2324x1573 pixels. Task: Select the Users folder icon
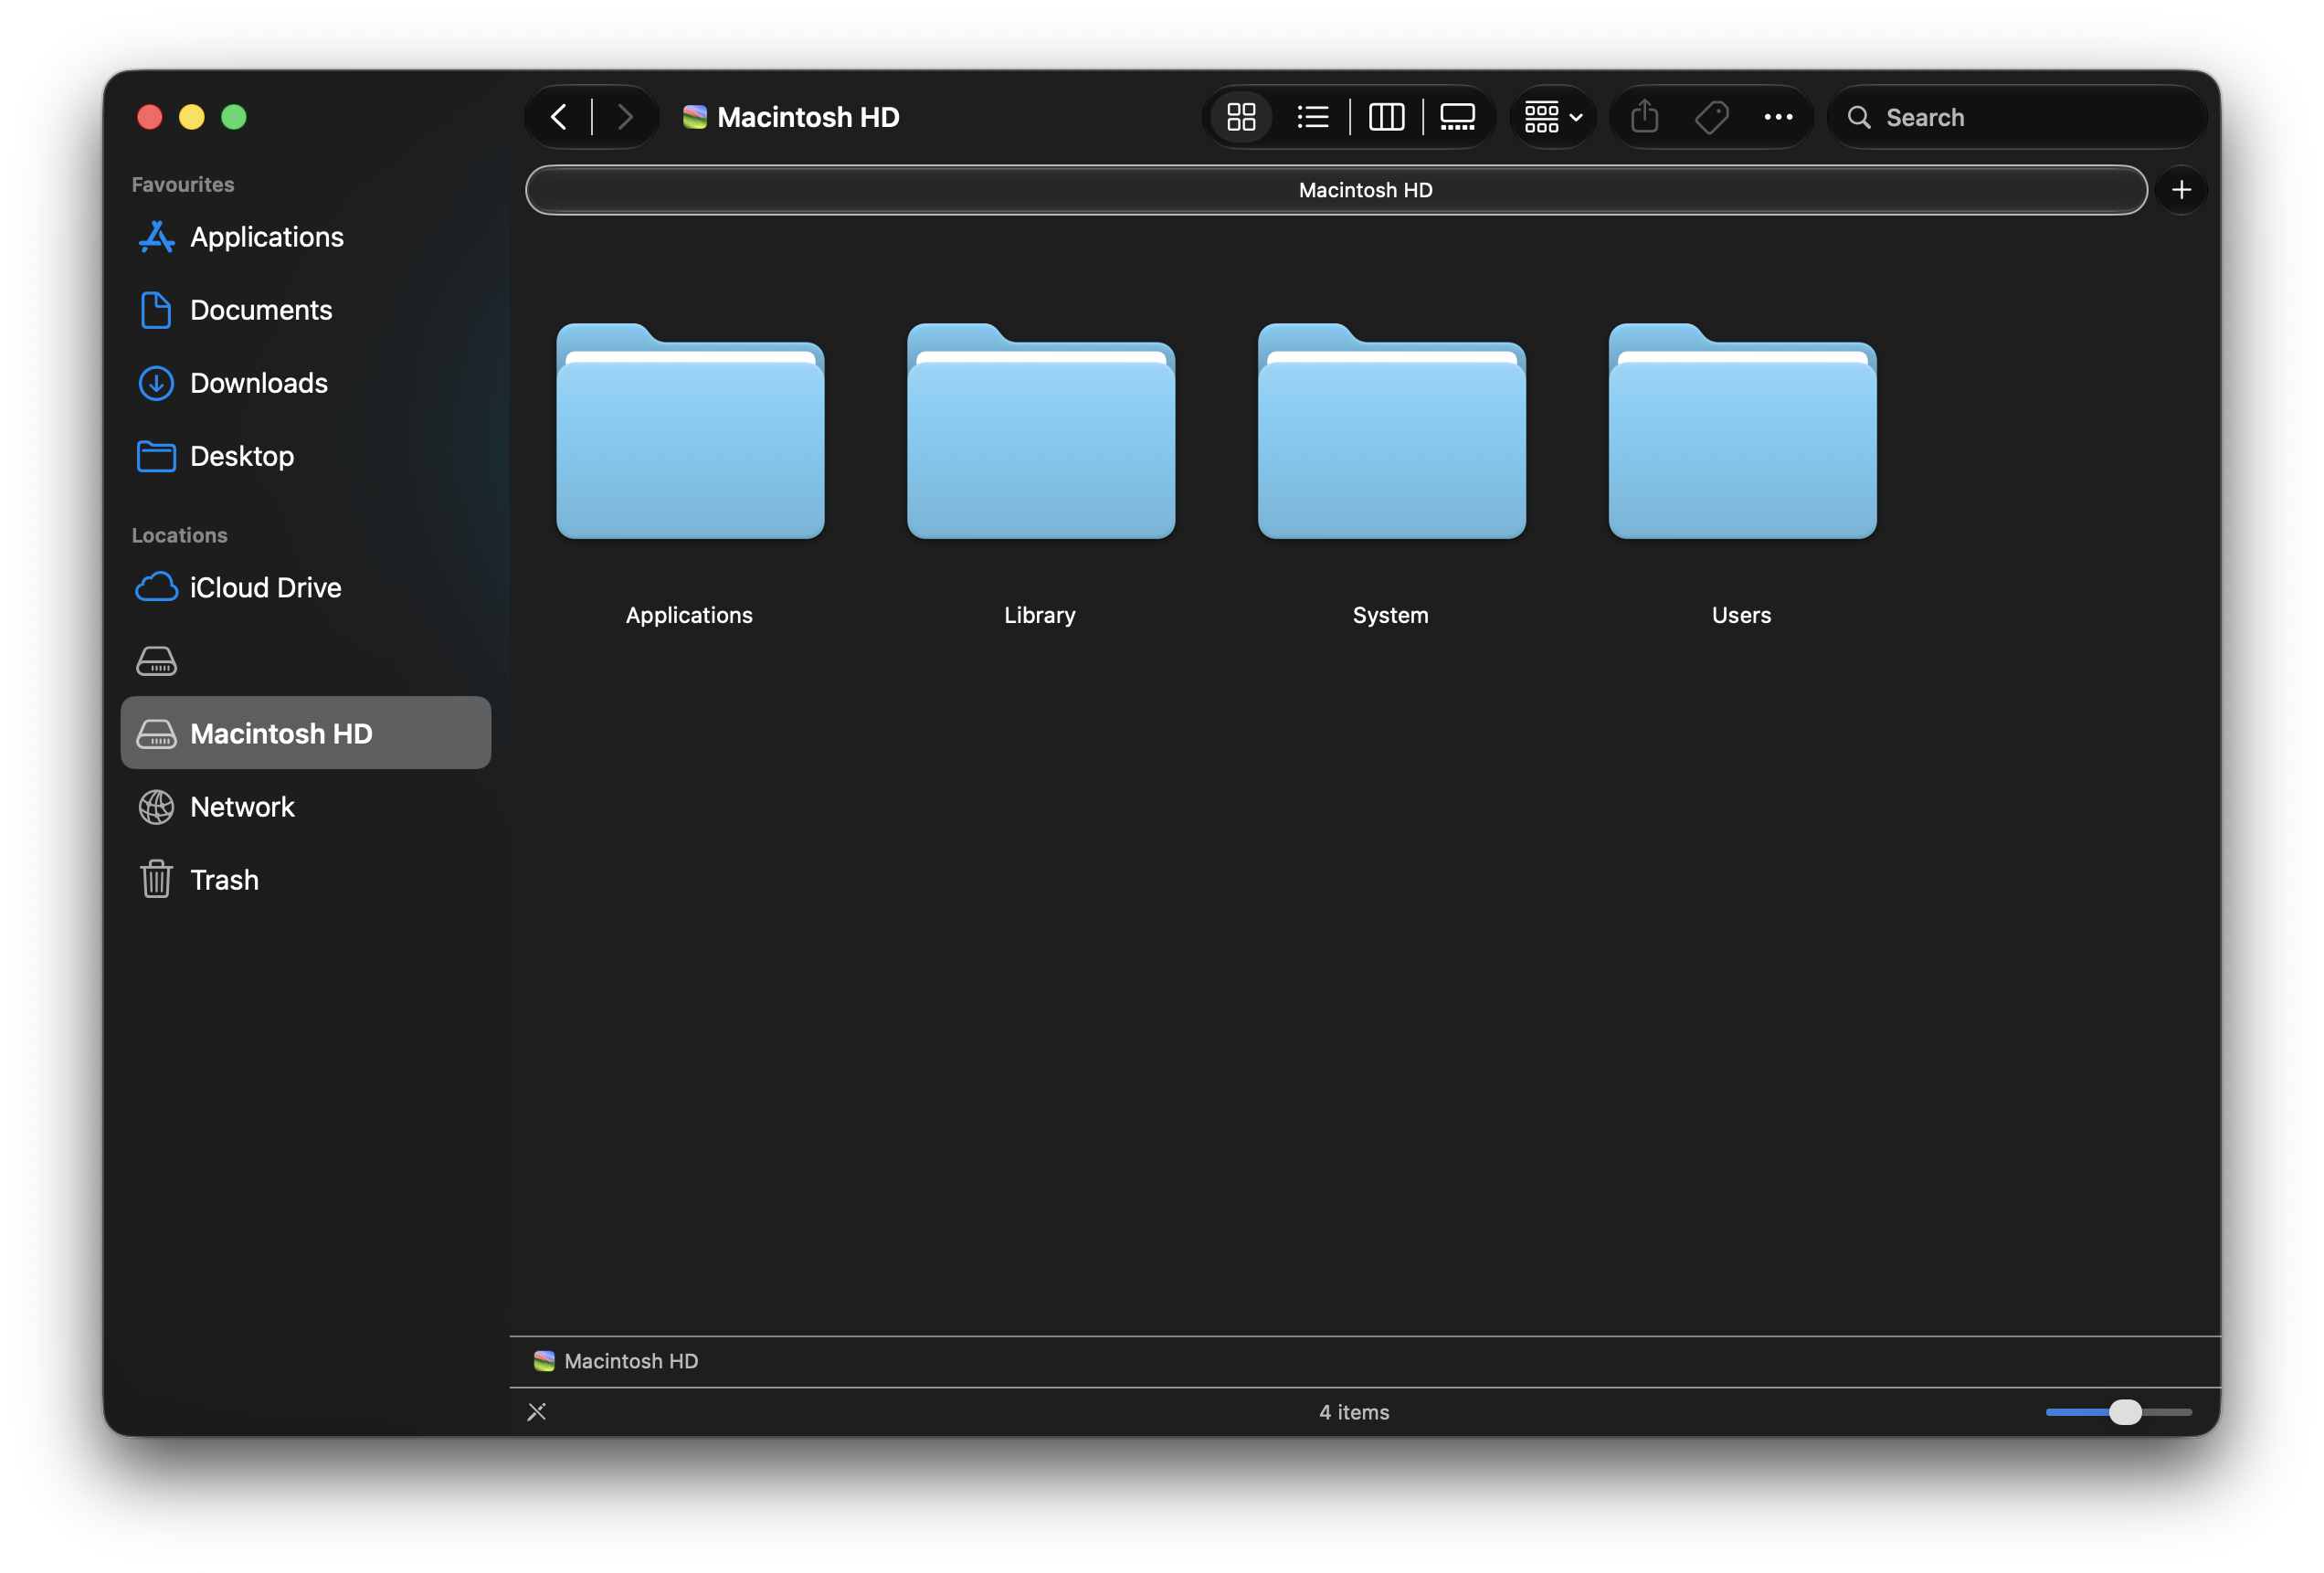1743,431
